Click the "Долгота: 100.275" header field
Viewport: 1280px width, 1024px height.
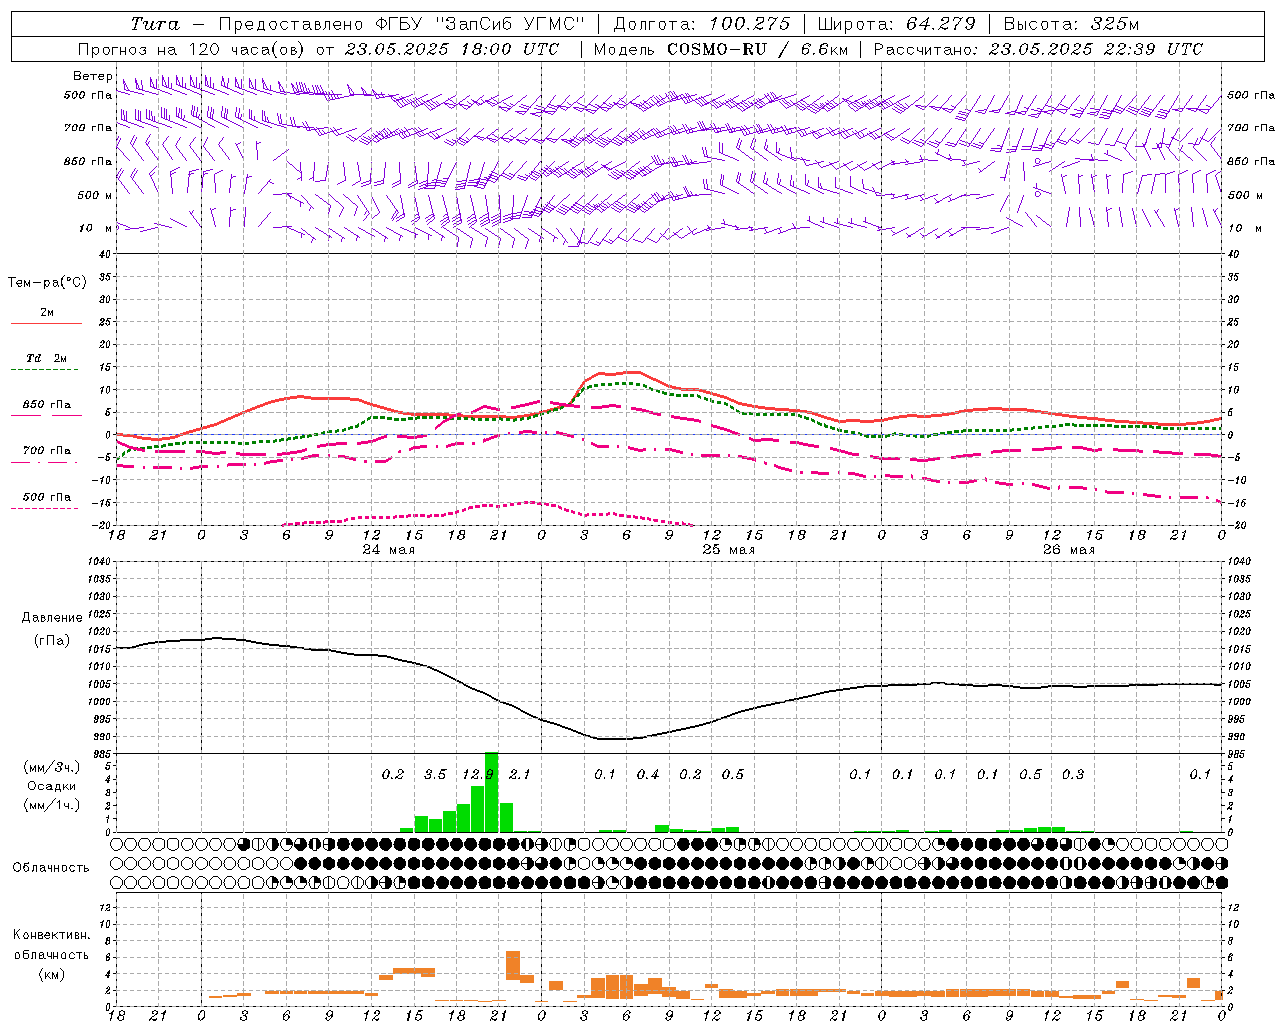[x=702, y=24]
